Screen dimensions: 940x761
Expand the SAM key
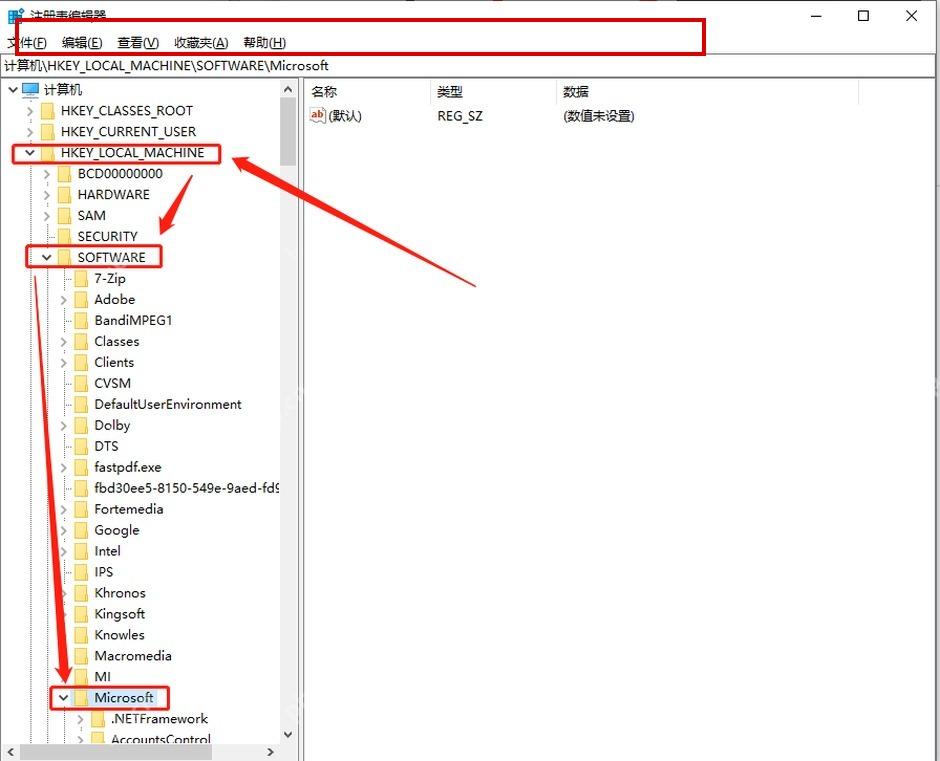click(x=47, y=216)
